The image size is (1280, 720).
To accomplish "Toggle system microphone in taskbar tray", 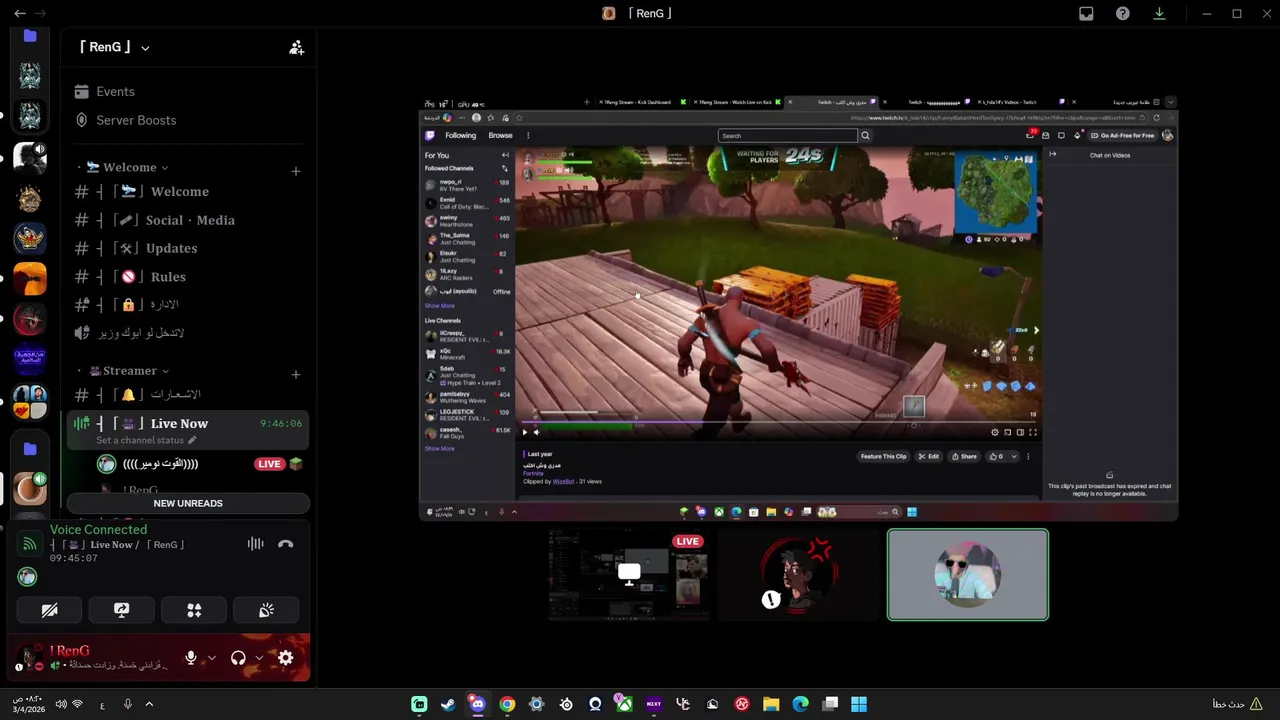I will pos(128,704).
